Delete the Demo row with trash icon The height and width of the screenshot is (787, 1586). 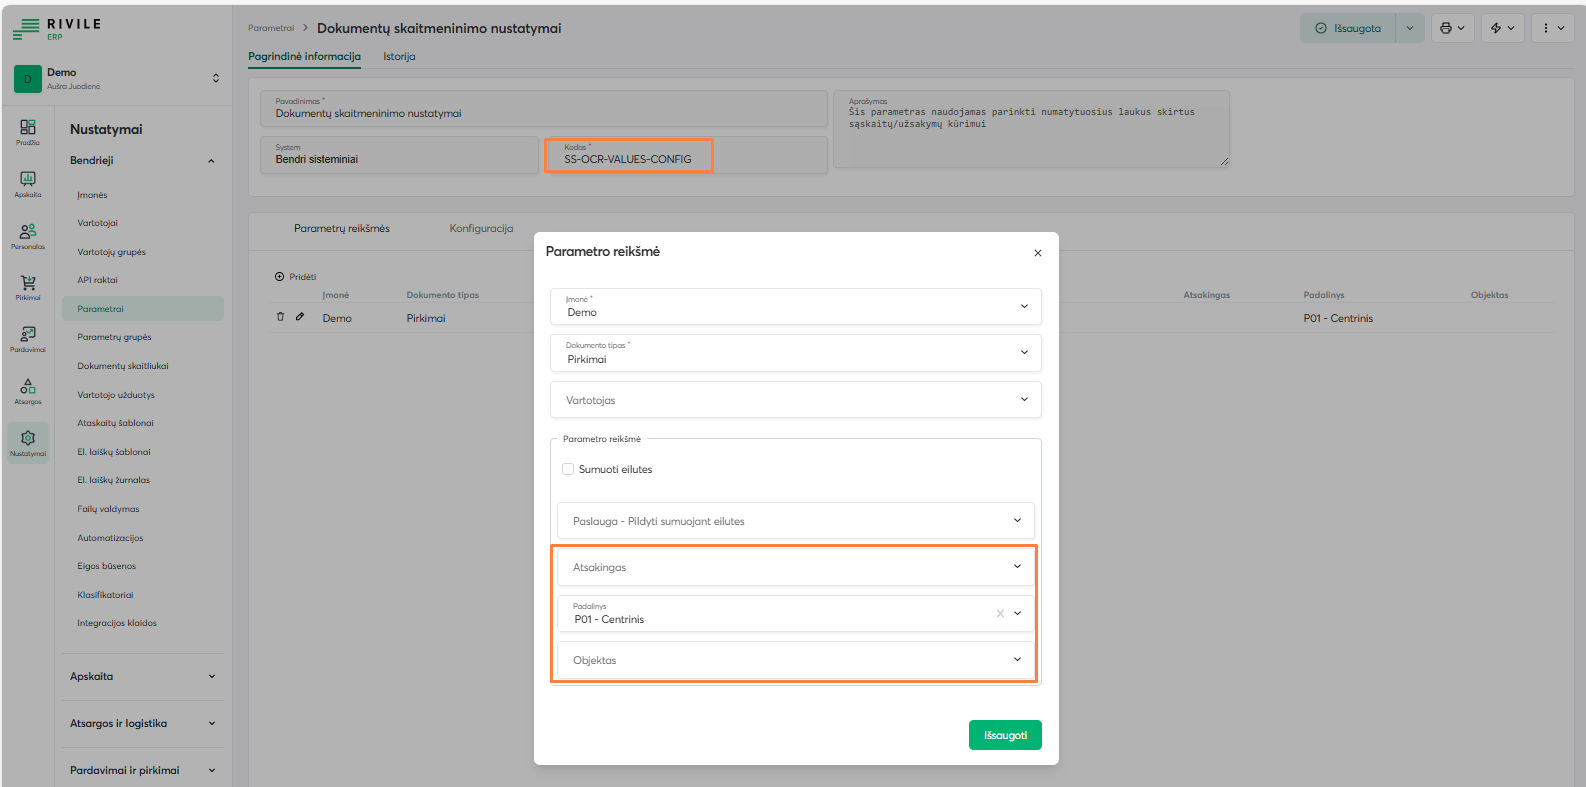click(281, 317)
